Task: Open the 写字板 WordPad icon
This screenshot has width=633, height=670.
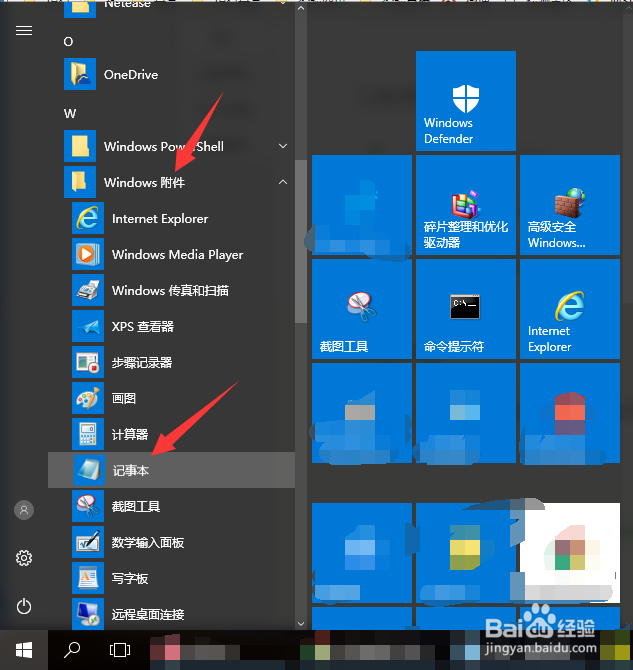Action: 88,578
